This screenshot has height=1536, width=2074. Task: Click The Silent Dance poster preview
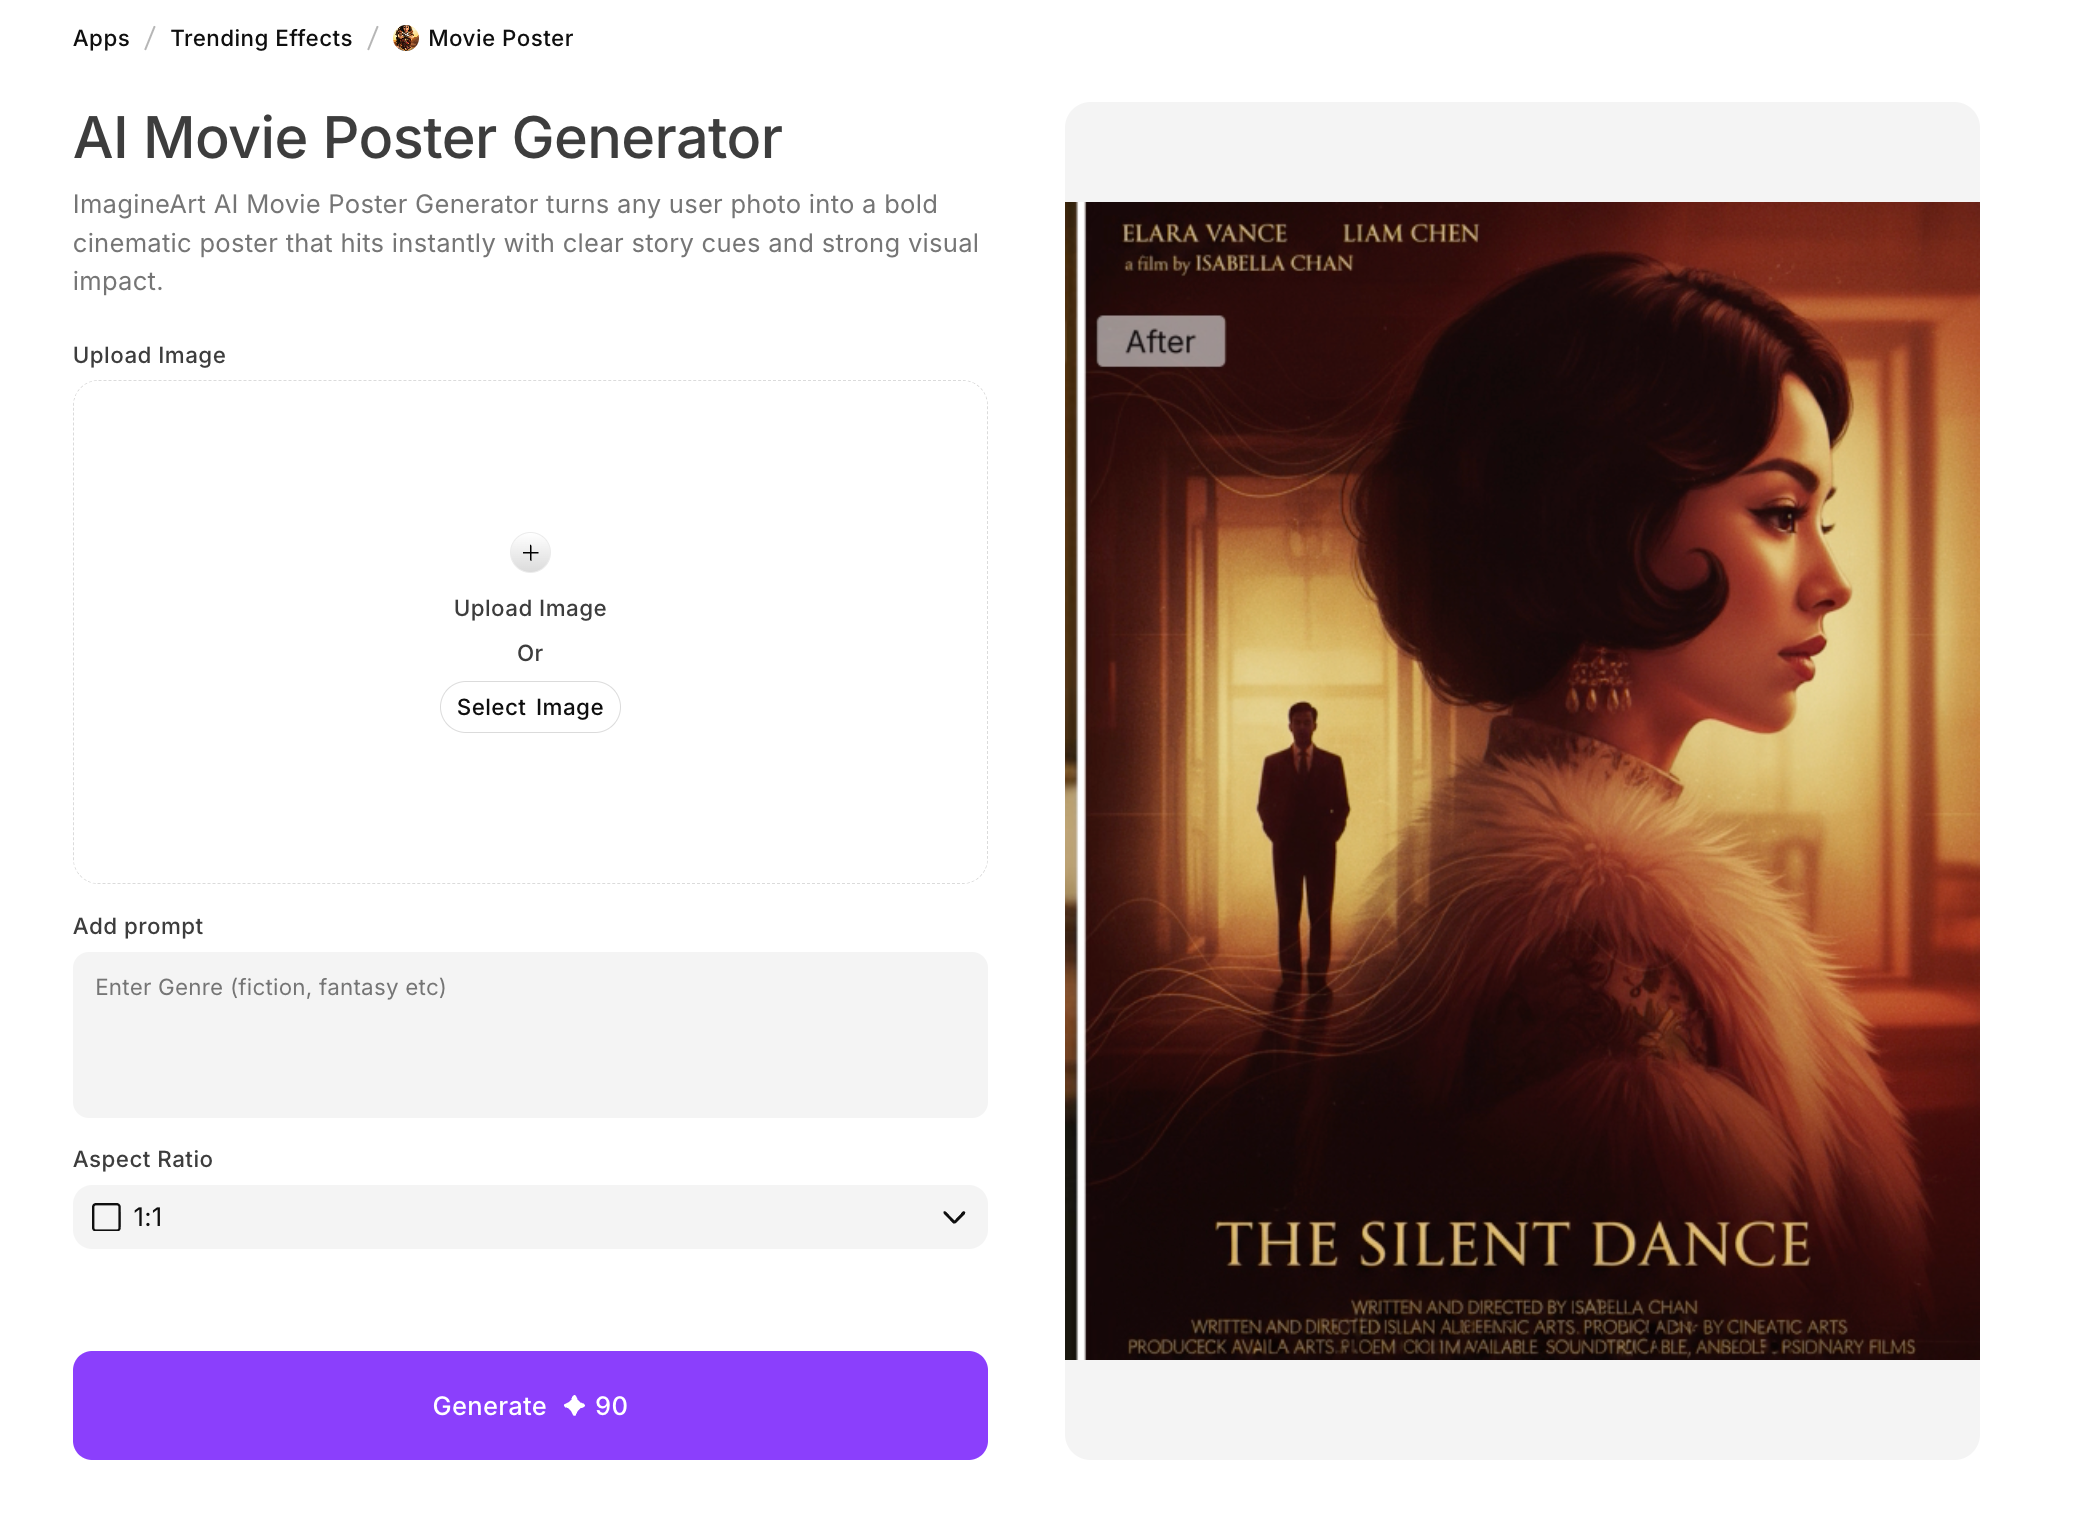pyautogui.click(x=1530, y=780)
